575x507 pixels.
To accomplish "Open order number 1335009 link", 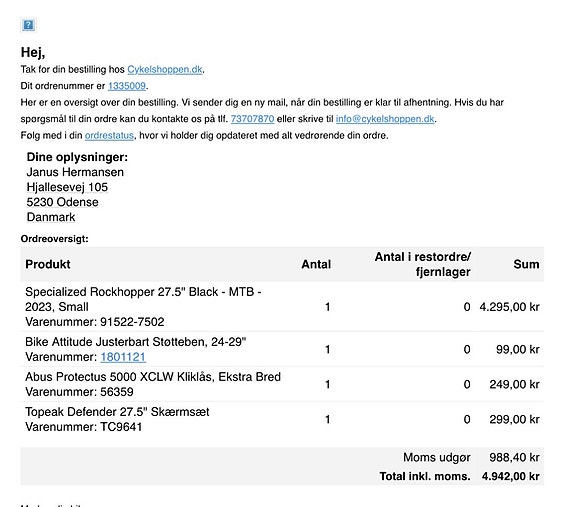I will (127, 86).
